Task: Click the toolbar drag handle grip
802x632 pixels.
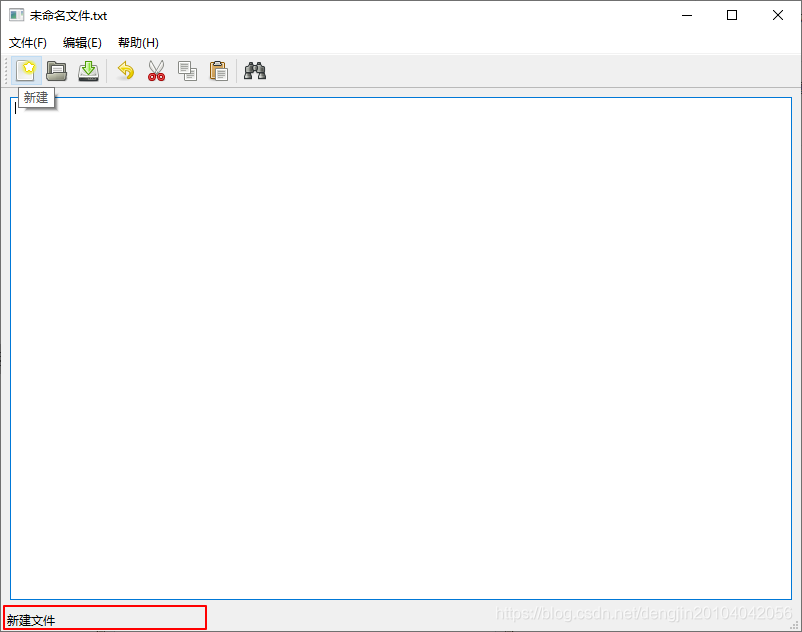Action: pyautogui.click(x=6, y=71)
